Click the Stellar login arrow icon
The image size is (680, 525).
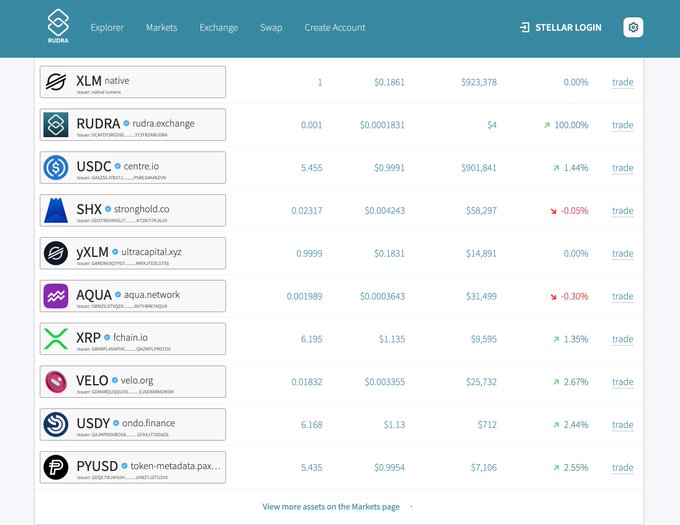pos(524,28)
